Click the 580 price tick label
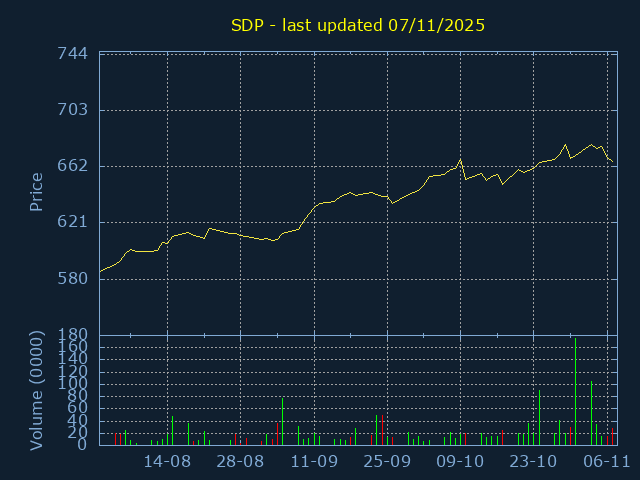 73,278
